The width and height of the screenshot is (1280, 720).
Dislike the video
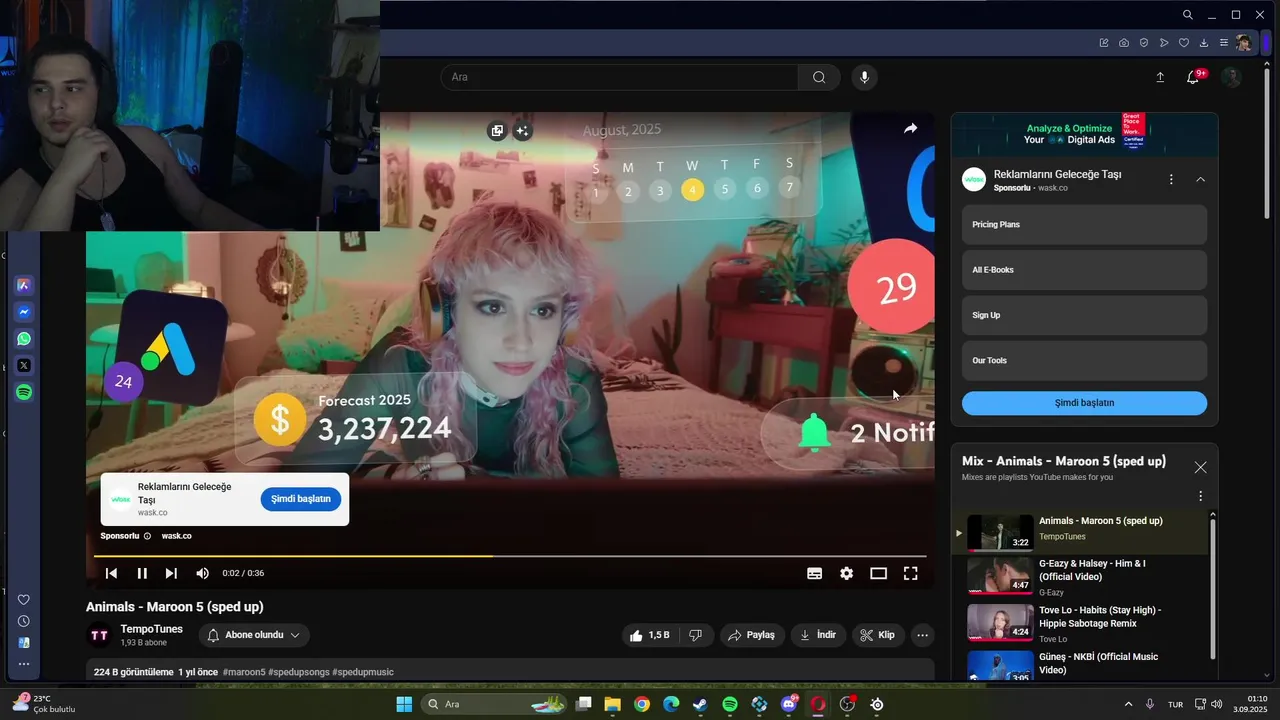coord(696,635)
